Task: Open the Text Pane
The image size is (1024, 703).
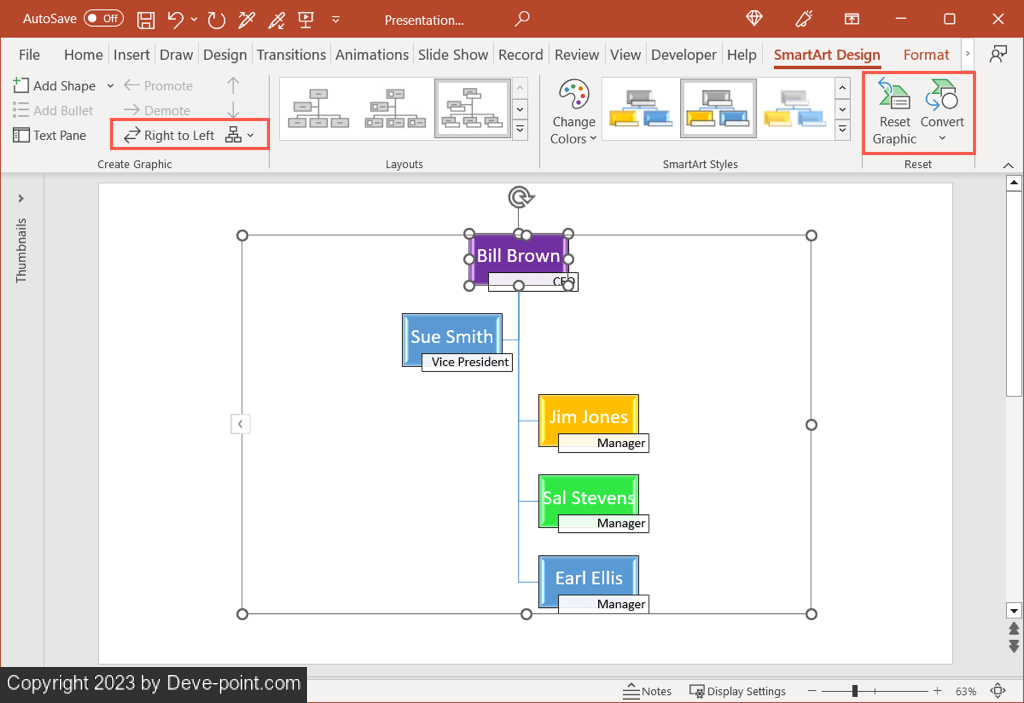Action: (x=50, y=135)
